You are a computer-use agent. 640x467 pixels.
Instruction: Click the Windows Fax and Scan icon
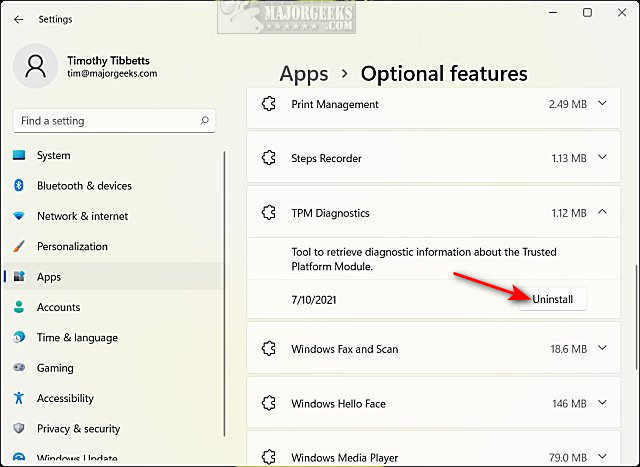tap(269, 349)
